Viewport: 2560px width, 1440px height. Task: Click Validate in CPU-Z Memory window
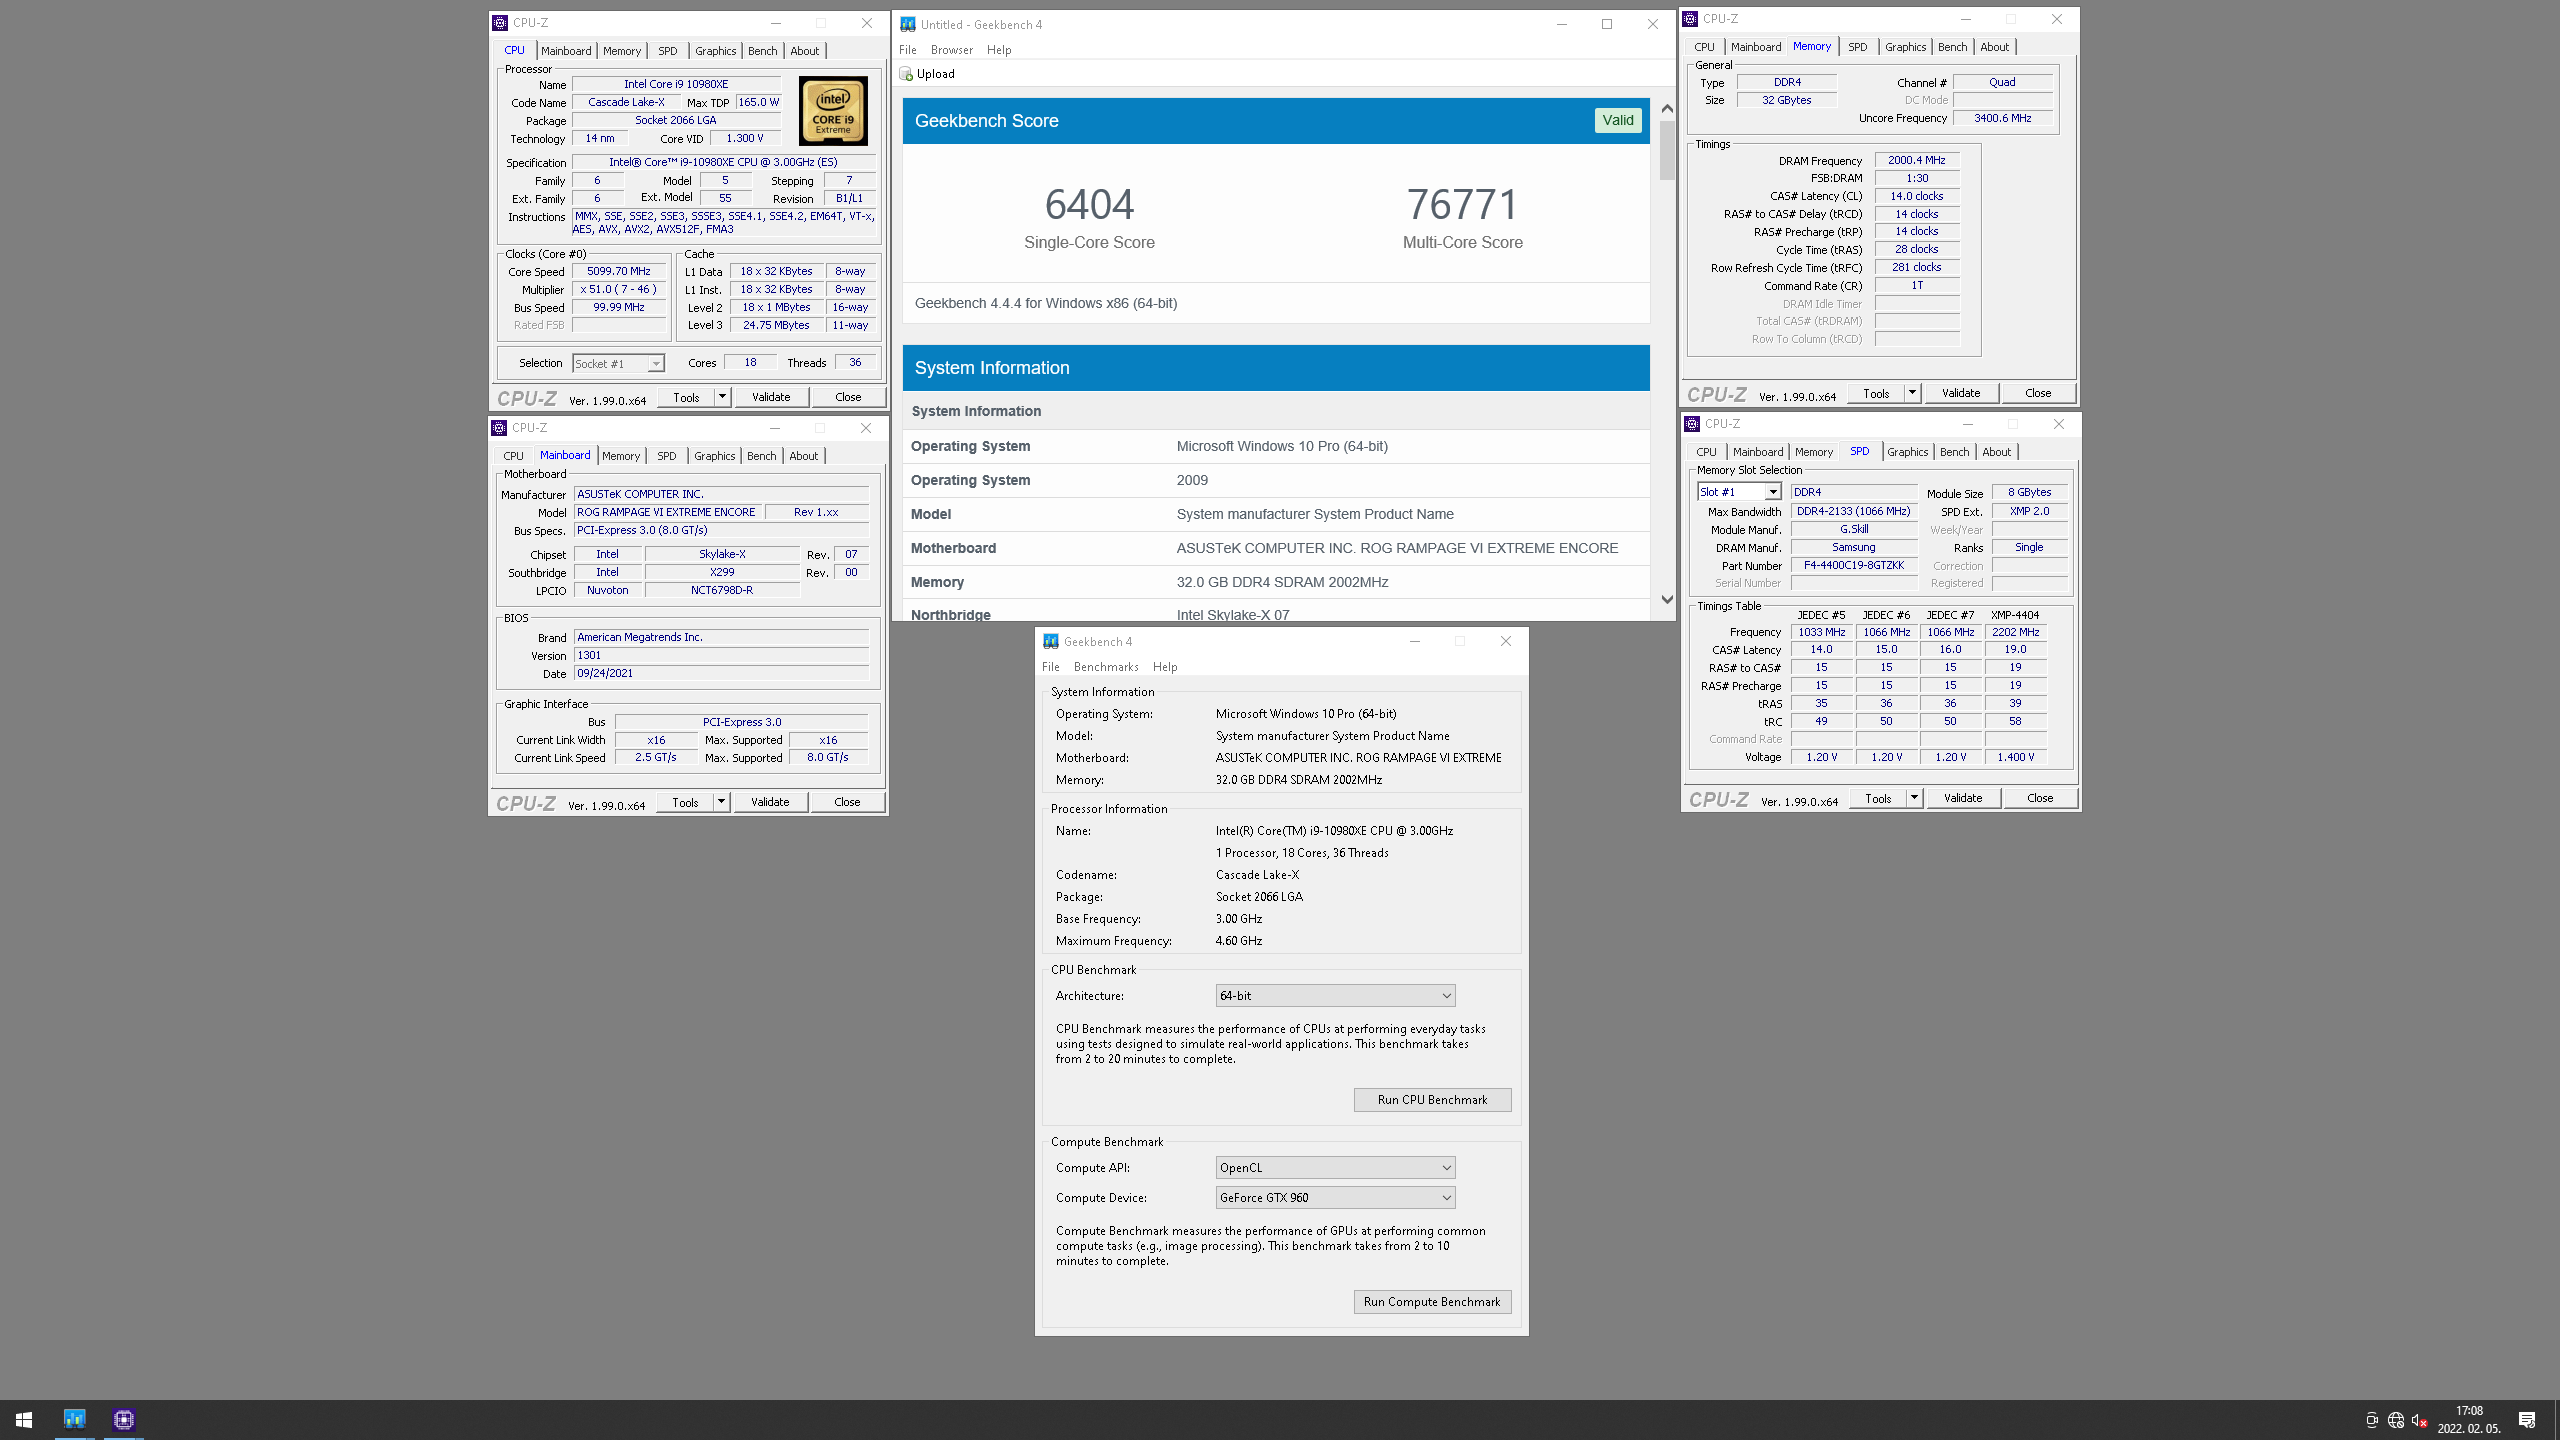[x=1961, y=393]
